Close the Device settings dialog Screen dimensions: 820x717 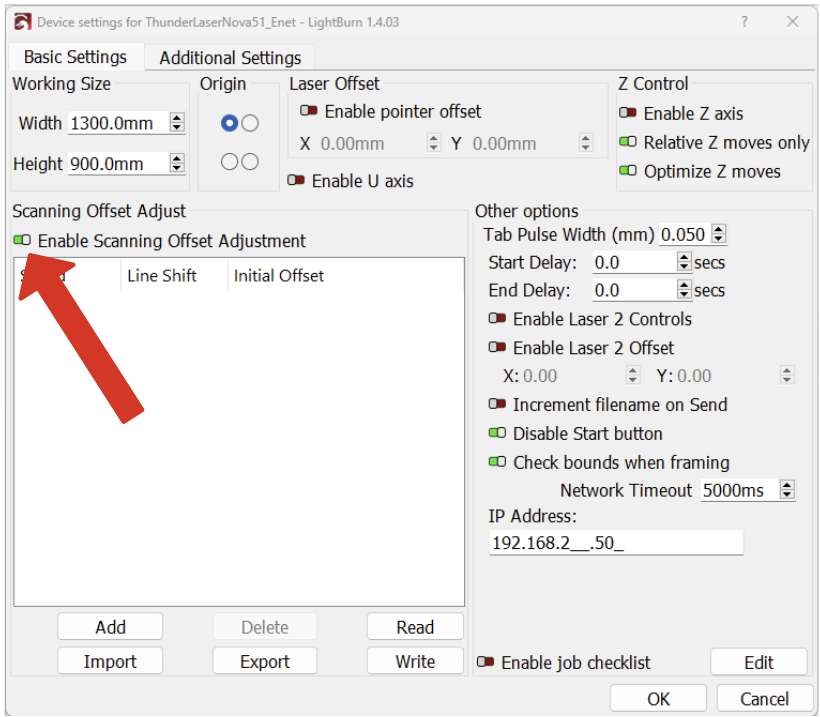pos(792,21)
